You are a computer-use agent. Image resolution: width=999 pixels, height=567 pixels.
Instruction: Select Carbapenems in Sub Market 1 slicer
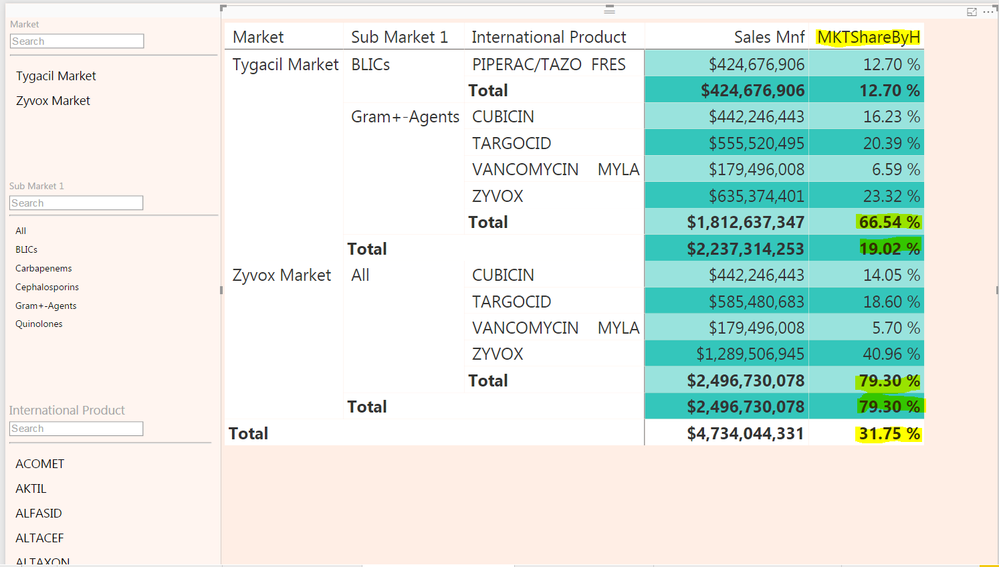(43, 268)
